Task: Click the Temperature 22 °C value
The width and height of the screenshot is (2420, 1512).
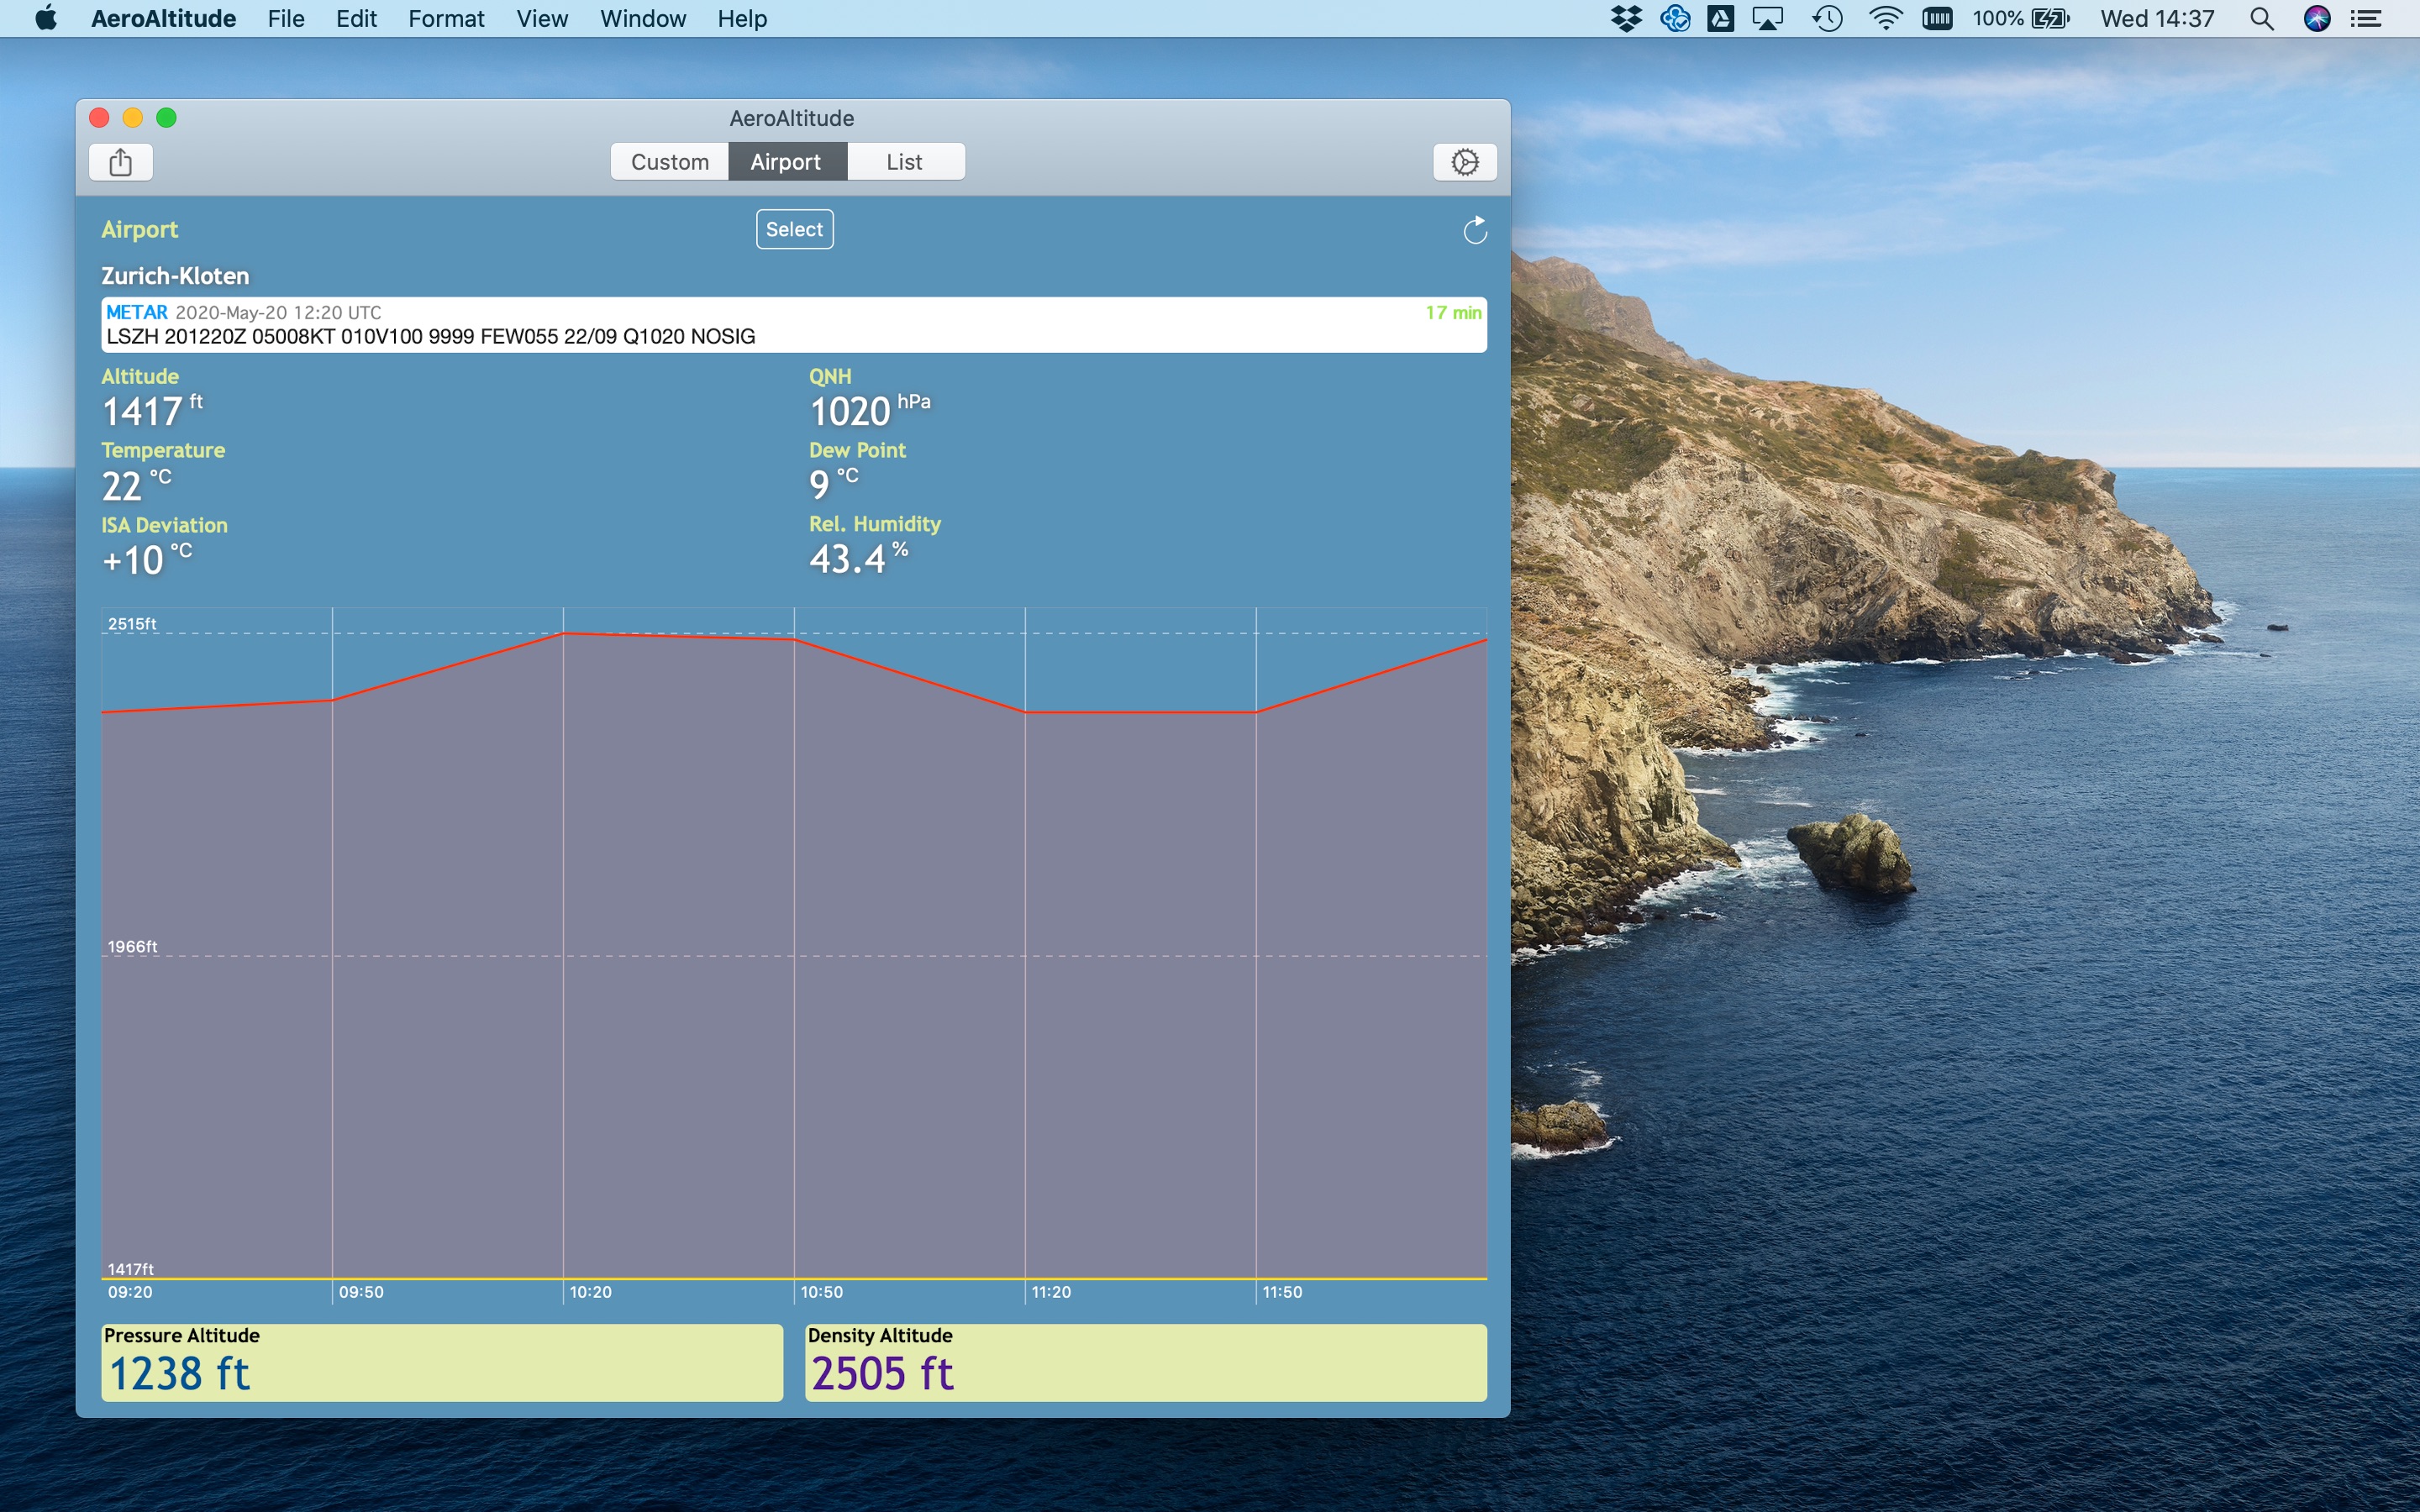Action: [x=136, y=485]
